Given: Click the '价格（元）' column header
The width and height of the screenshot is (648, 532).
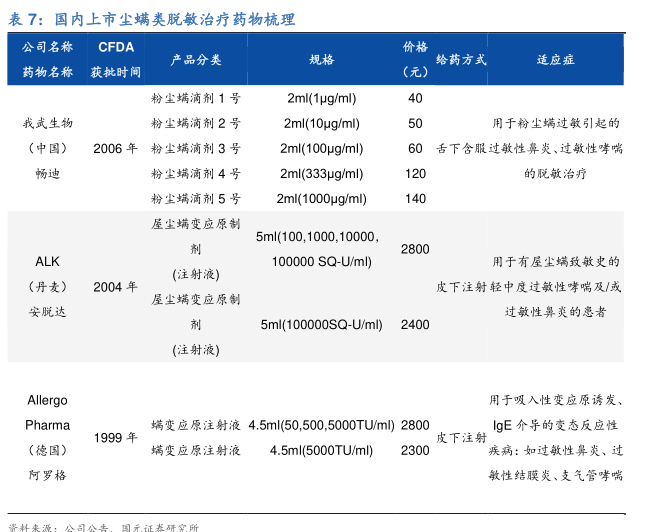Looking at the screenshot, I should [x=415, y=59].
